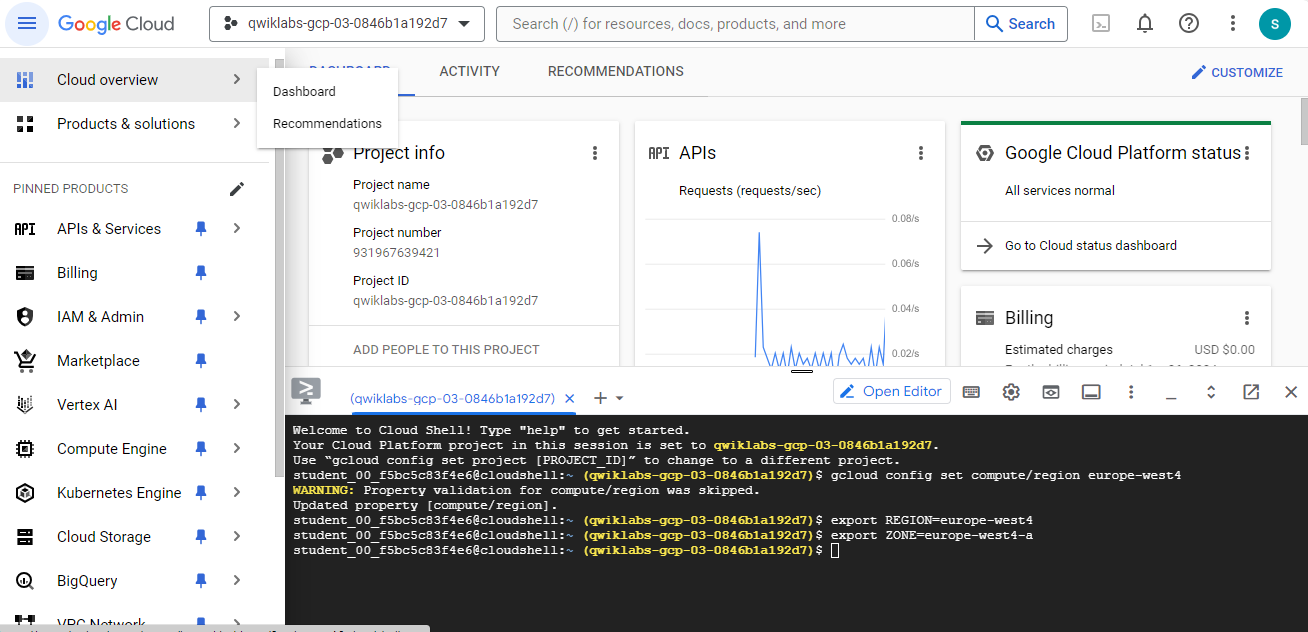Image resolution: width=1308 pixels, height=632 pixels.
Task: Open the account avatar S
Action: (x=1275, y=24)
